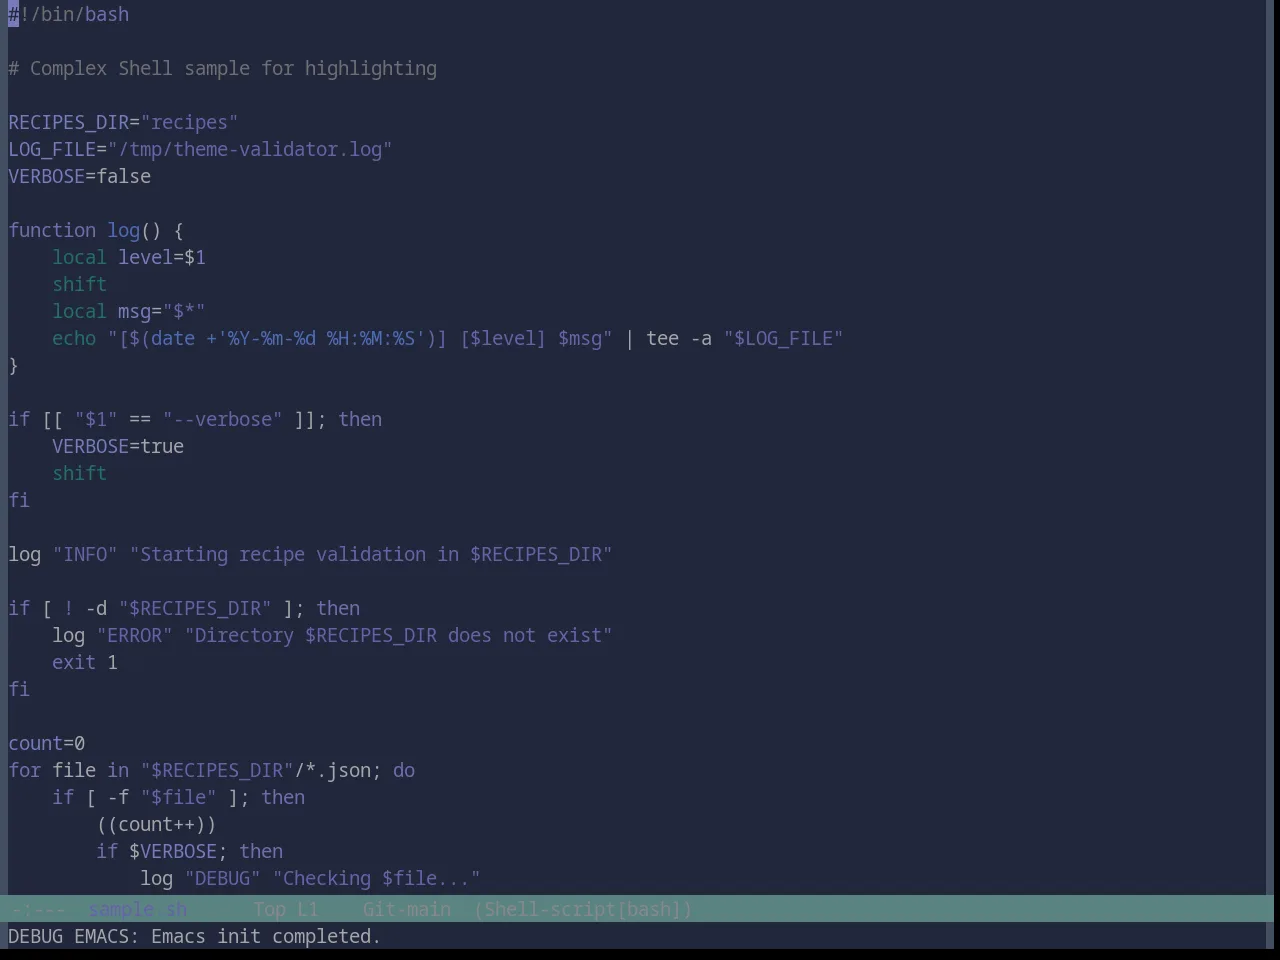Click the Top L1 position indicator
Screen dimensions: 1280x960
285,909
